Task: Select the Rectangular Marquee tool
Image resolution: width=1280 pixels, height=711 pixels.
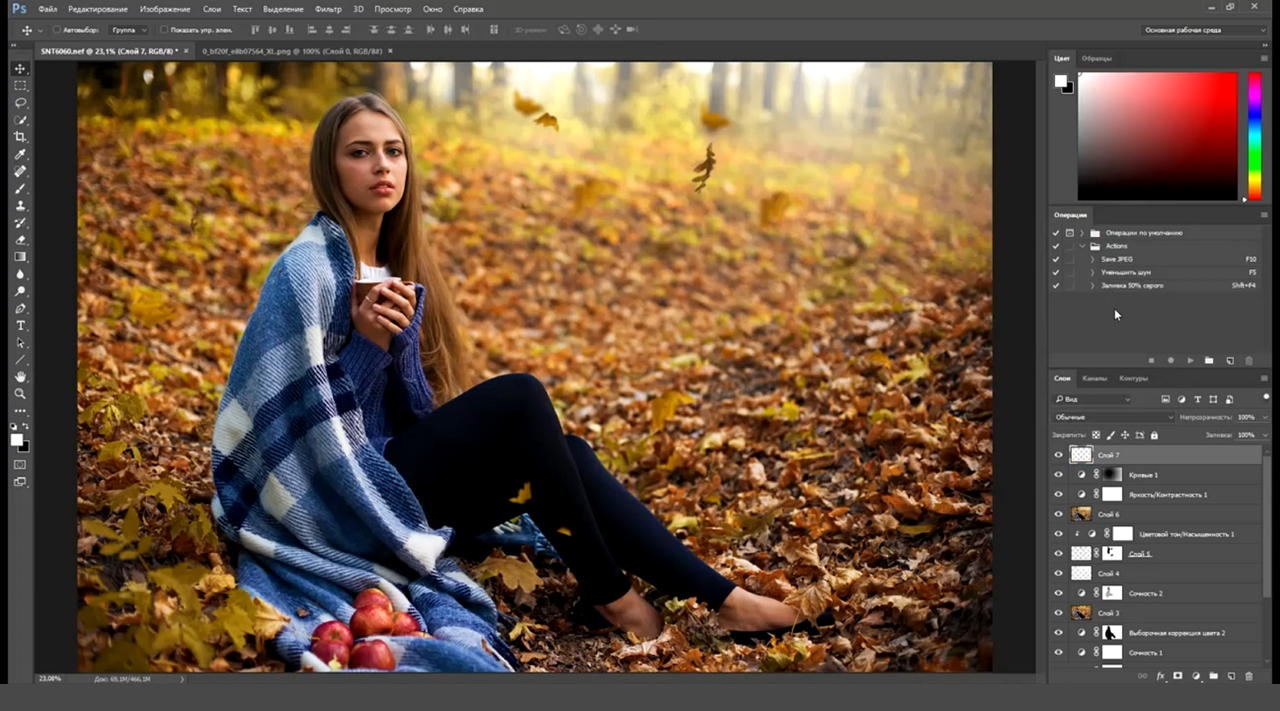Action: (x=20, y=86)
